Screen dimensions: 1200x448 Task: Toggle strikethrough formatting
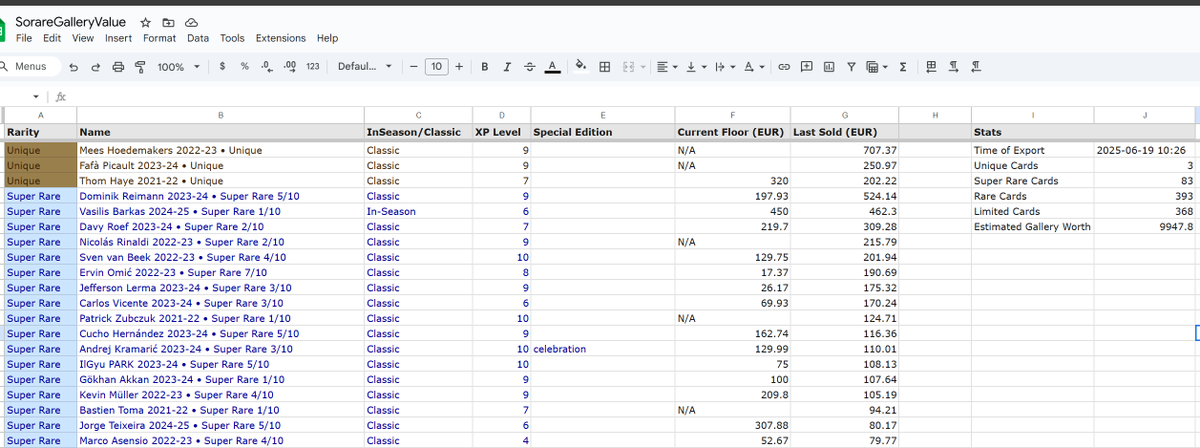529,67
